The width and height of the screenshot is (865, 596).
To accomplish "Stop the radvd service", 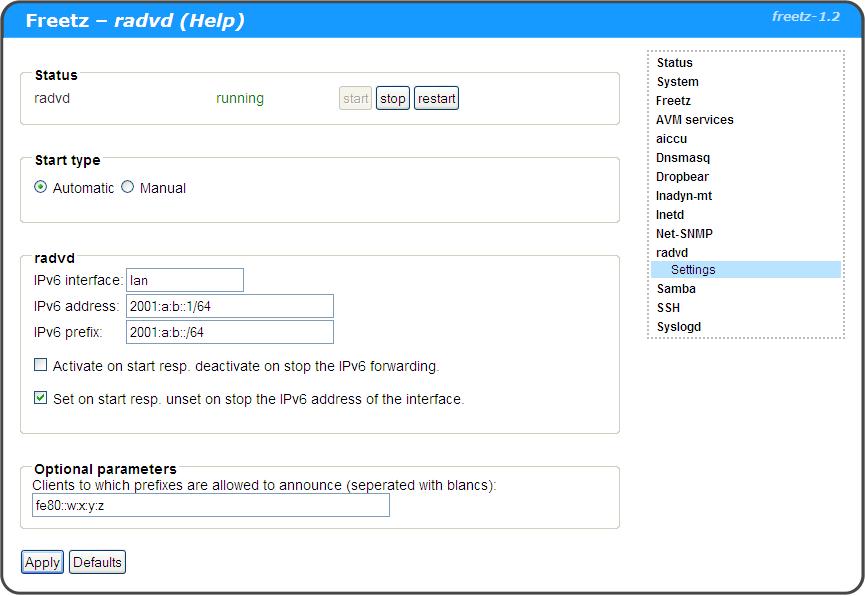I will 392,99.
